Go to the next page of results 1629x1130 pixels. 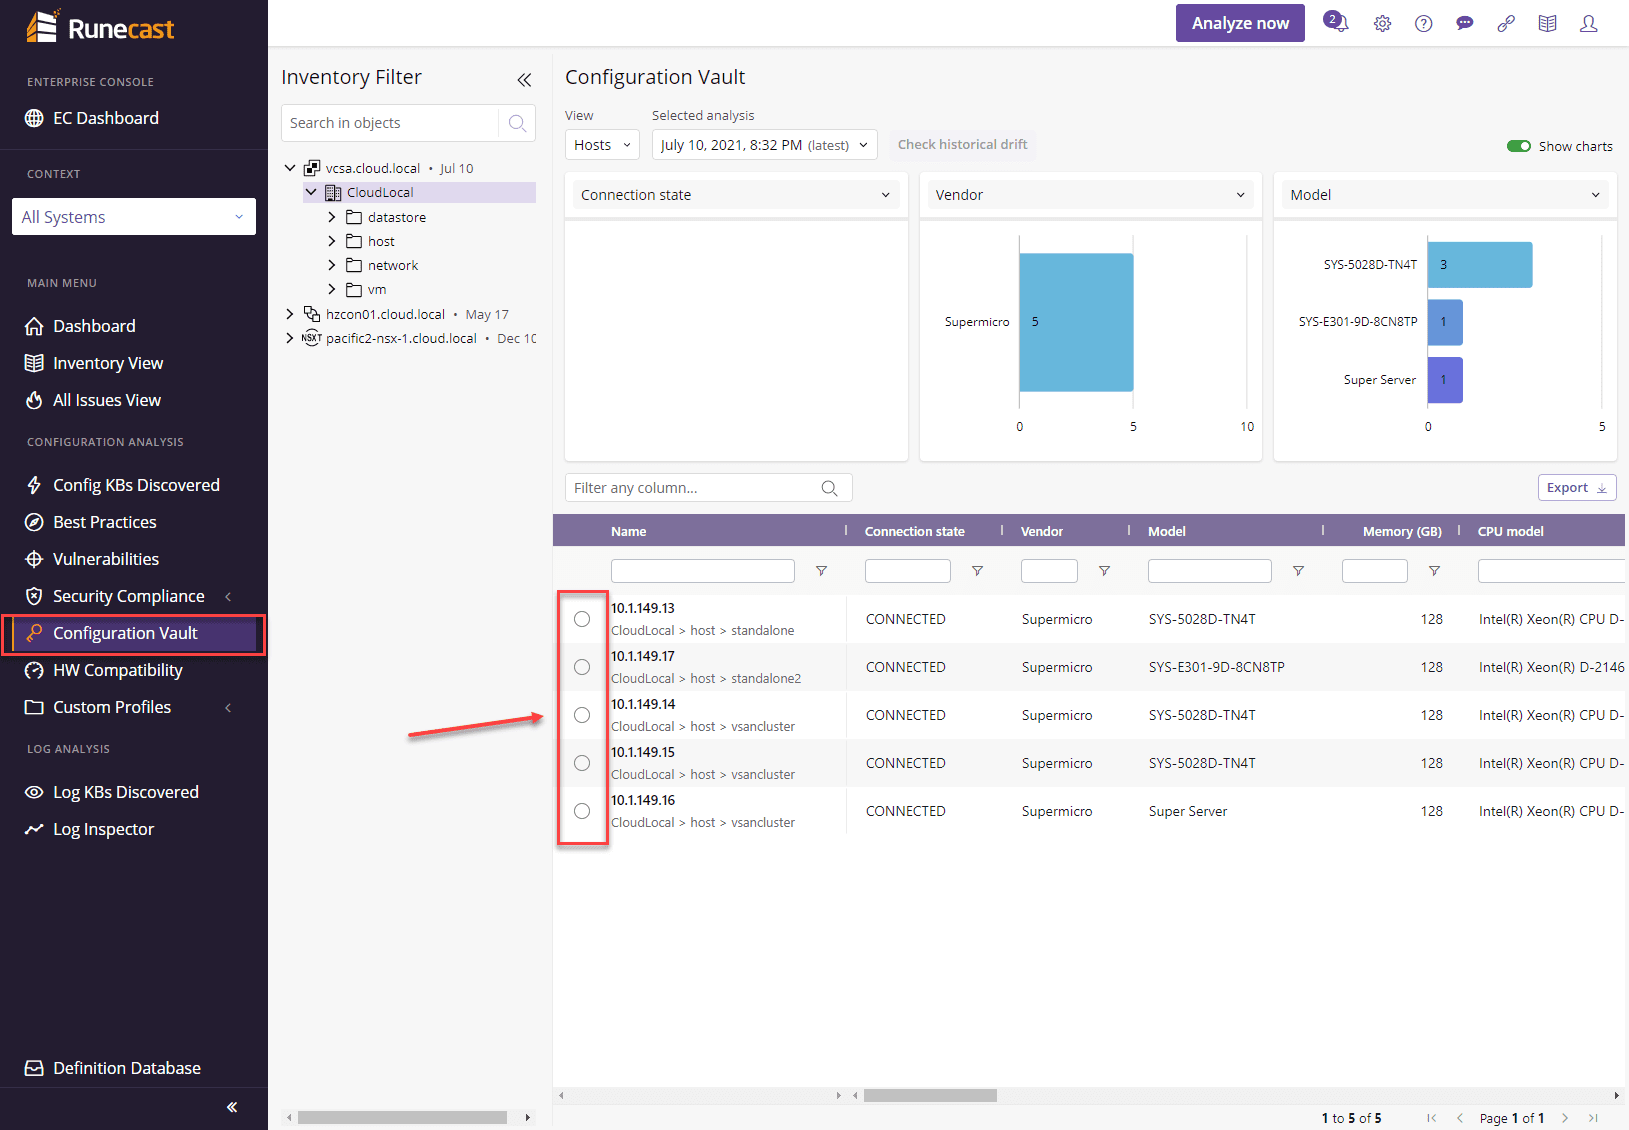(1565, 1118)
